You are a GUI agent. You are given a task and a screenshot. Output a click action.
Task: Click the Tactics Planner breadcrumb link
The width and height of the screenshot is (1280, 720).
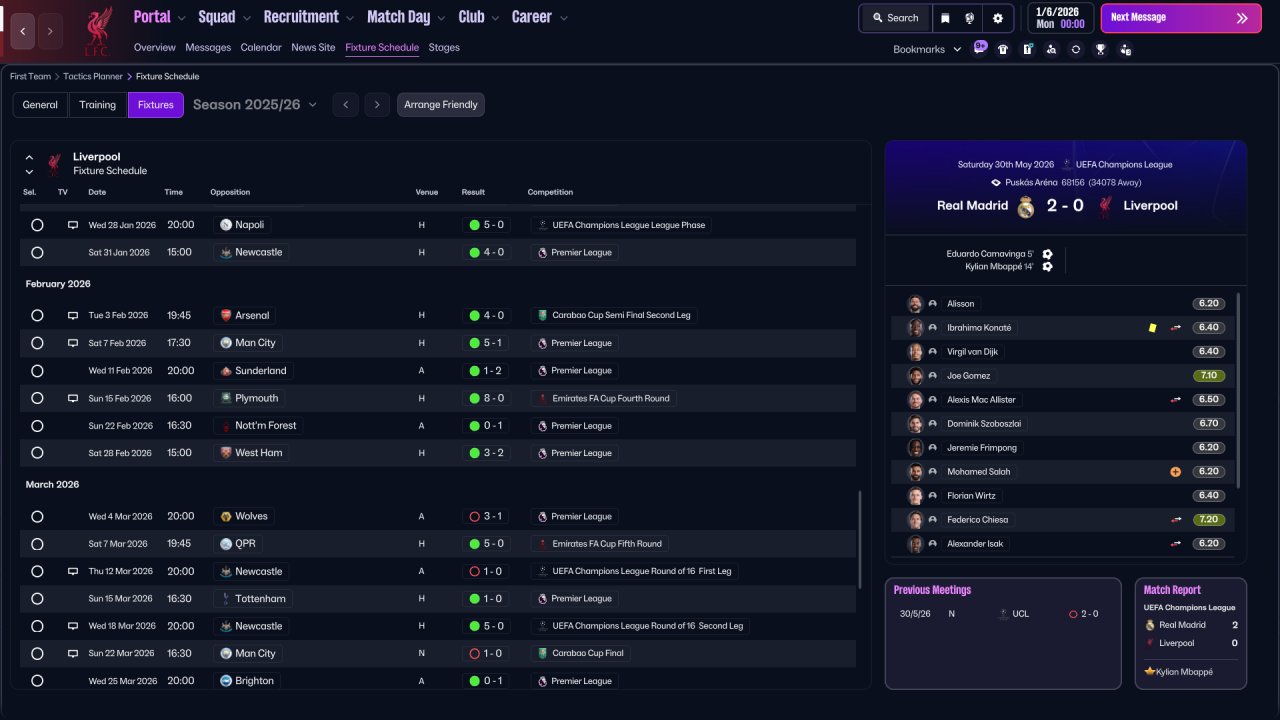(x=93, y=76)
